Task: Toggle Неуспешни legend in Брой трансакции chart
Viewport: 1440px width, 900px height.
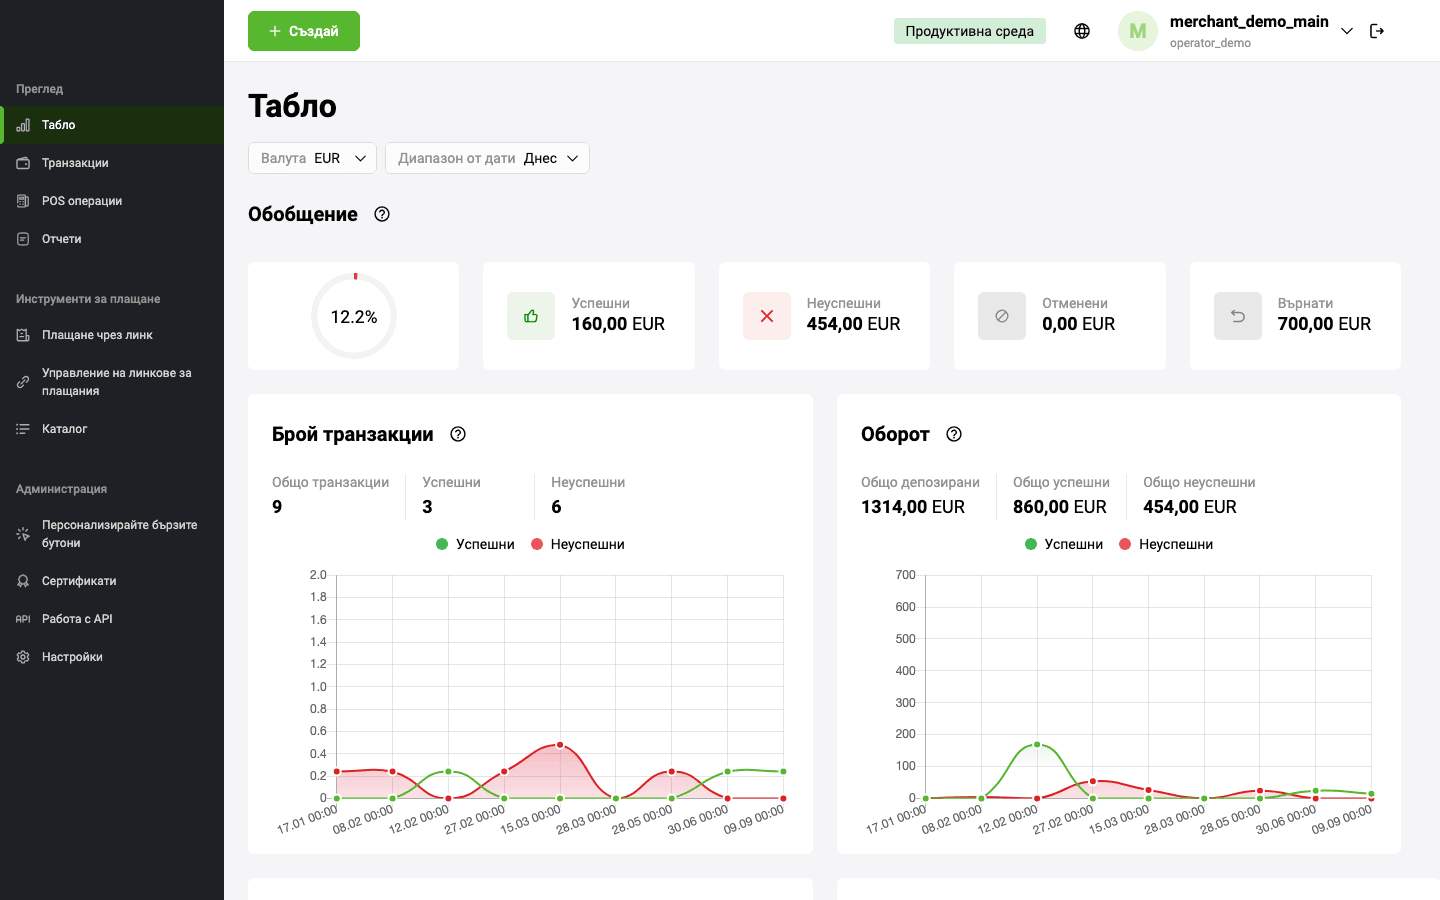Action: point(578,544)
